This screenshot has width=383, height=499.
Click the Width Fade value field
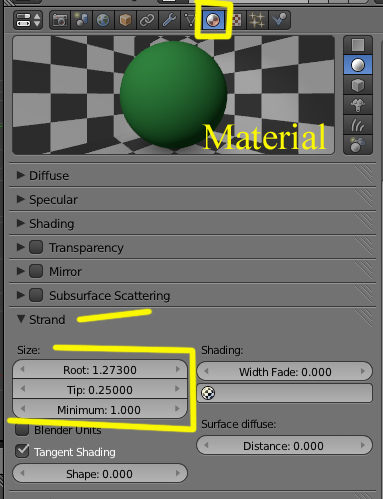point(284,371)
